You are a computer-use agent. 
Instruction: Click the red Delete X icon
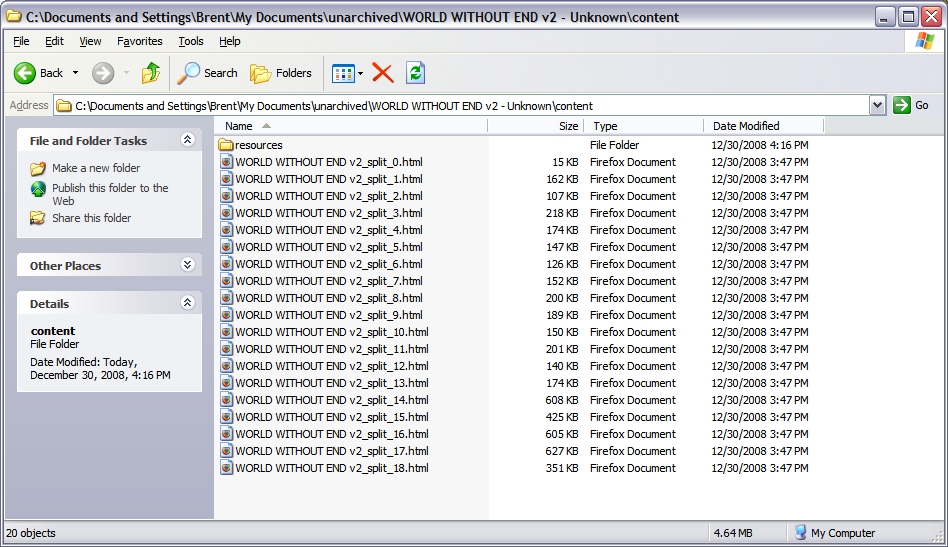383,73
